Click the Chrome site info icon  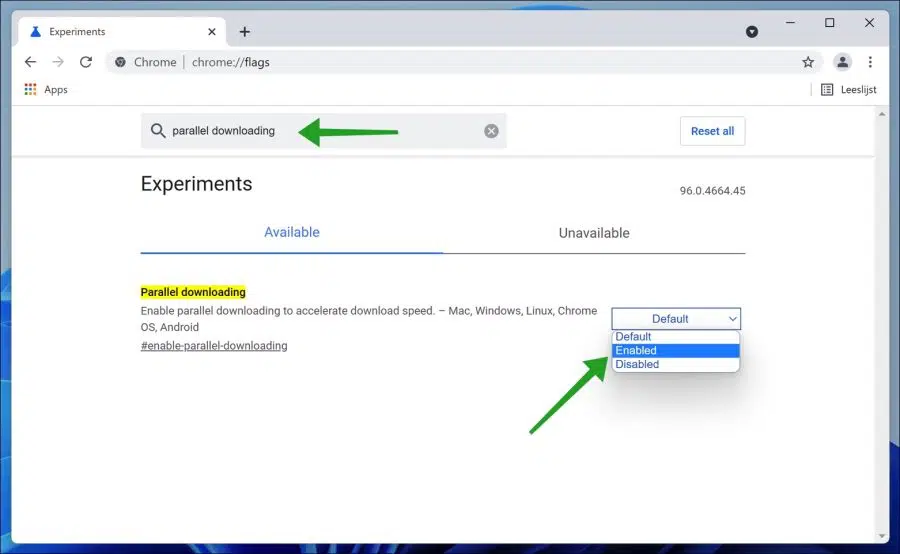pyautogui.click(x=120, y=62)
